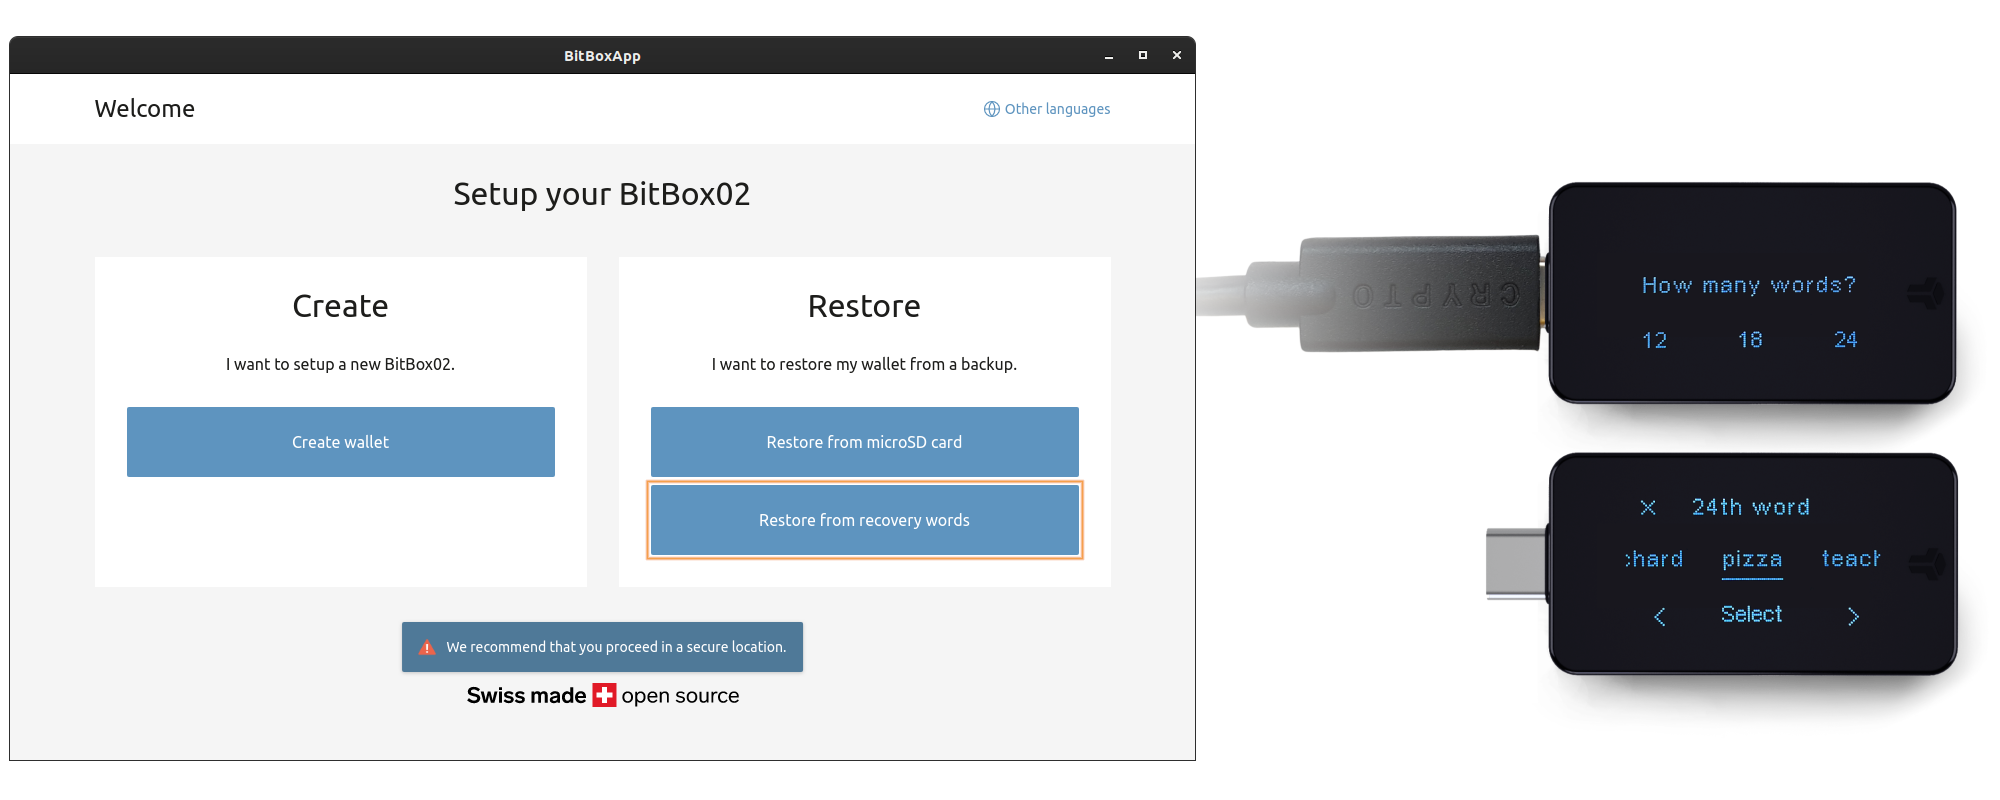This screenshot has width=2000, height=800.
Task: Click the 'open source' text
Action: tap(680, 696)
